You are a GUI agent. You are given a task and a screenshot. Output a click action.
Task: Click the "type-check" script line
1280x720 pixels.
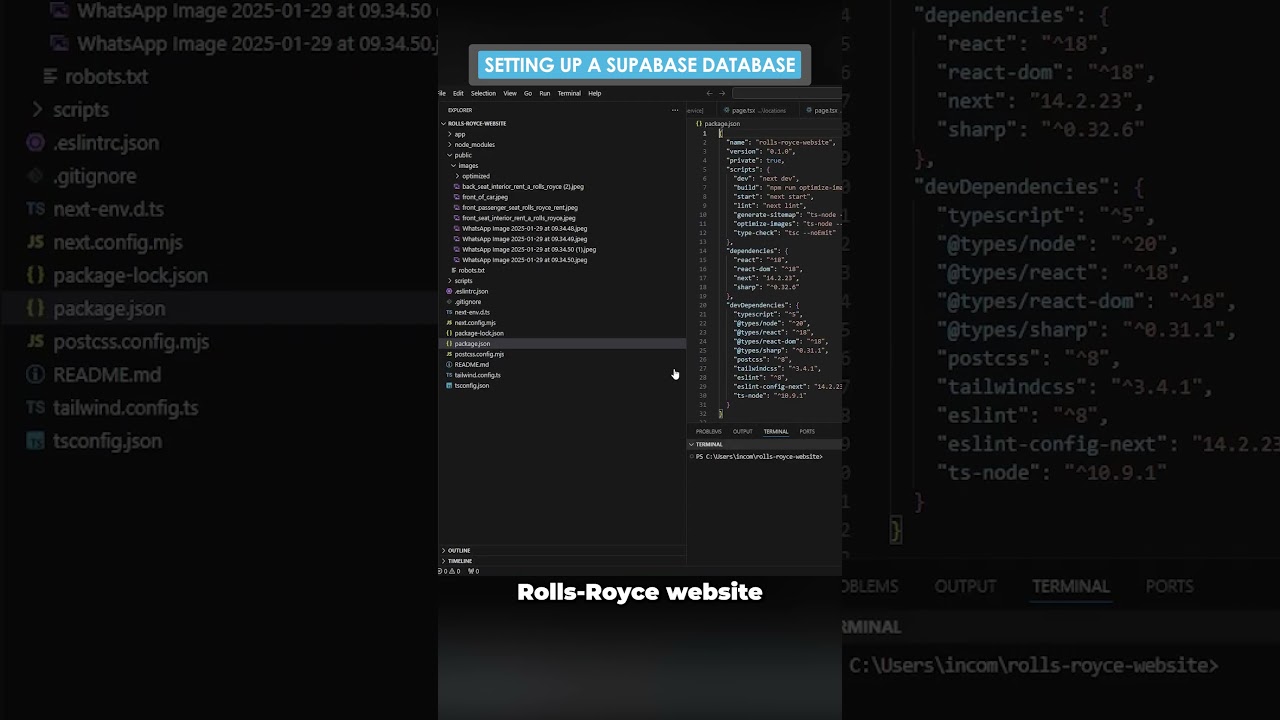[786, 233]
